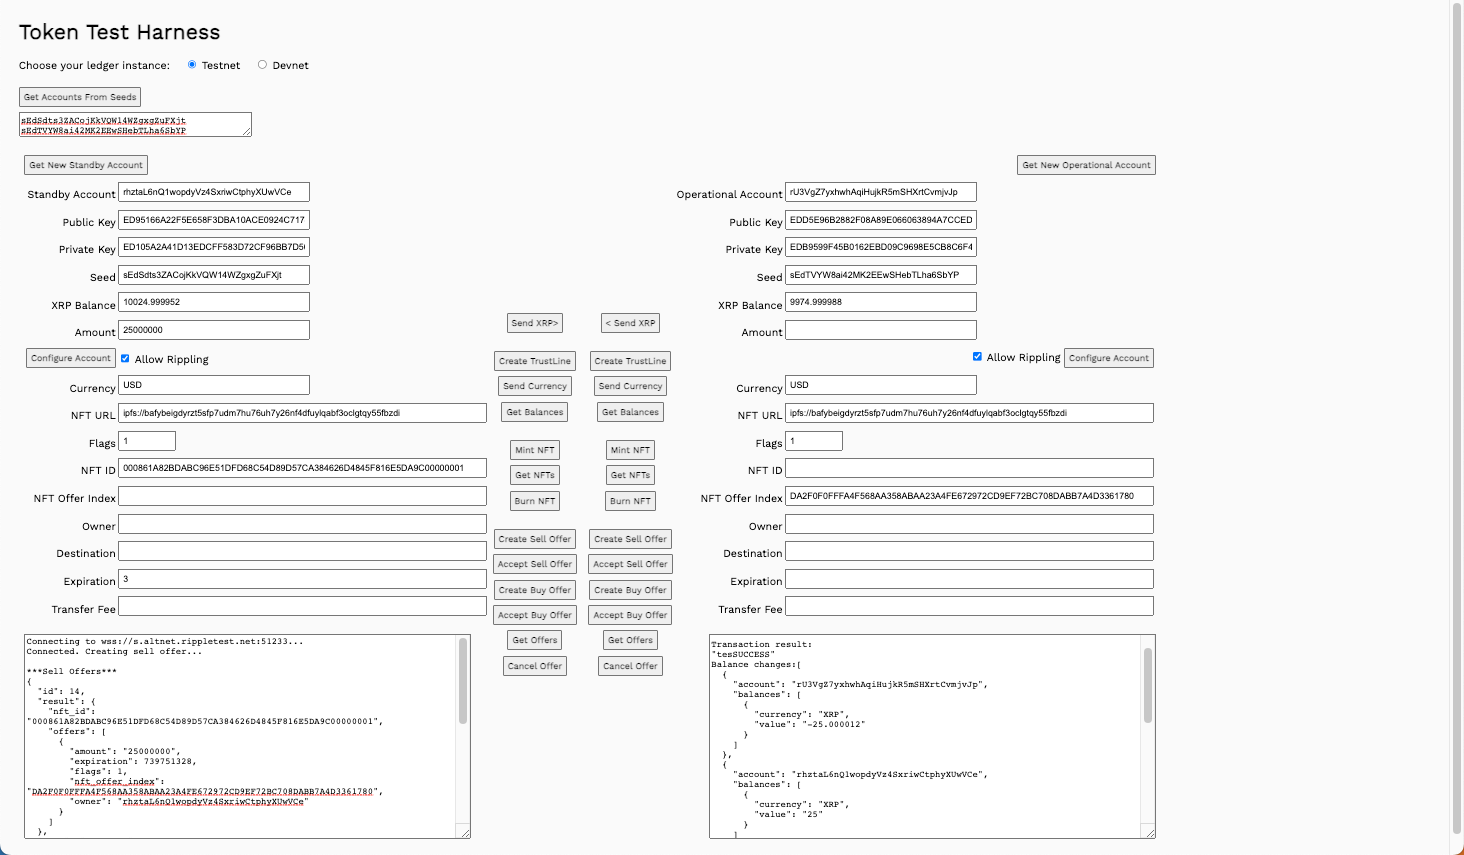Viewport: 1464px width, 855px height.
Task: Uncheck Allow Rippling on the operational account
Action: [977, 357]
